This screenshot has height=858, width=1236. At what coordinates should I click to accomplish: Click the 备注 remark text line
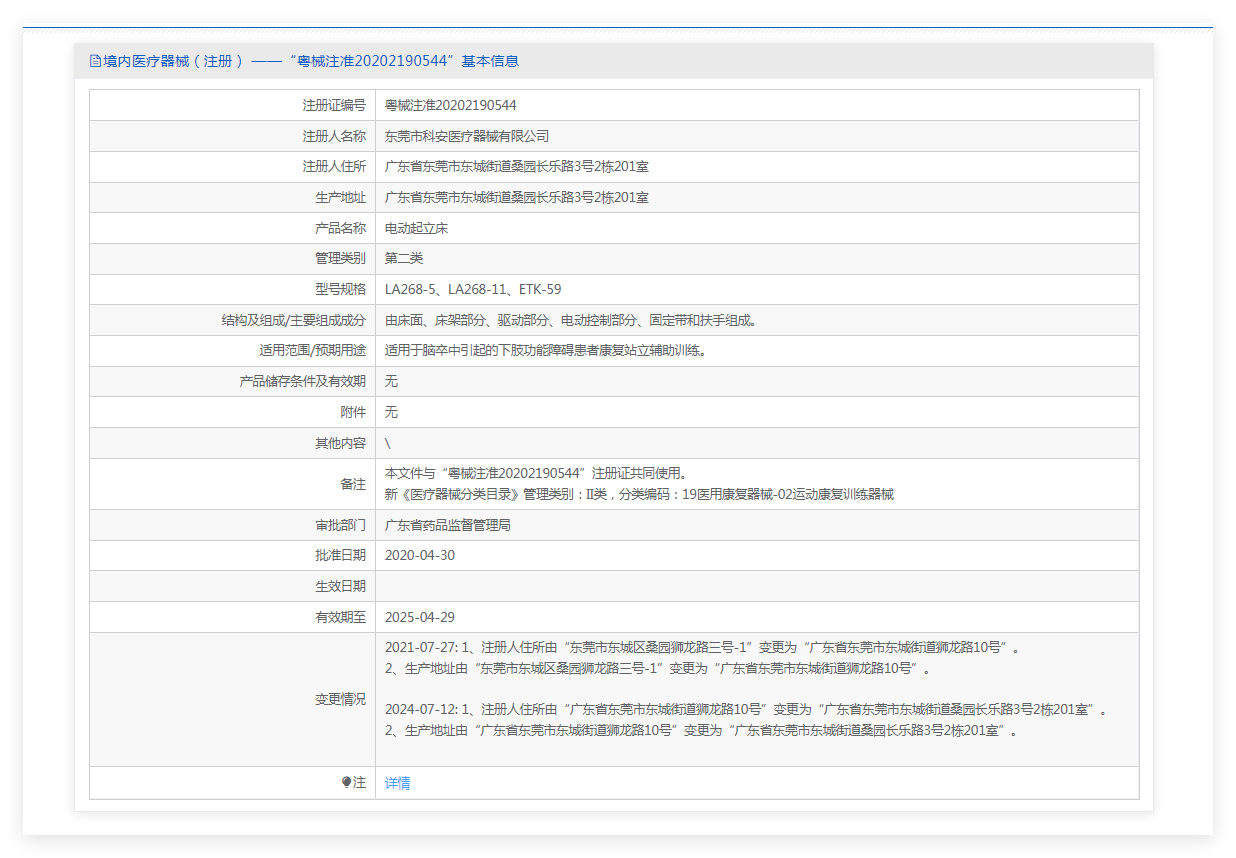[x=639, y=484]
